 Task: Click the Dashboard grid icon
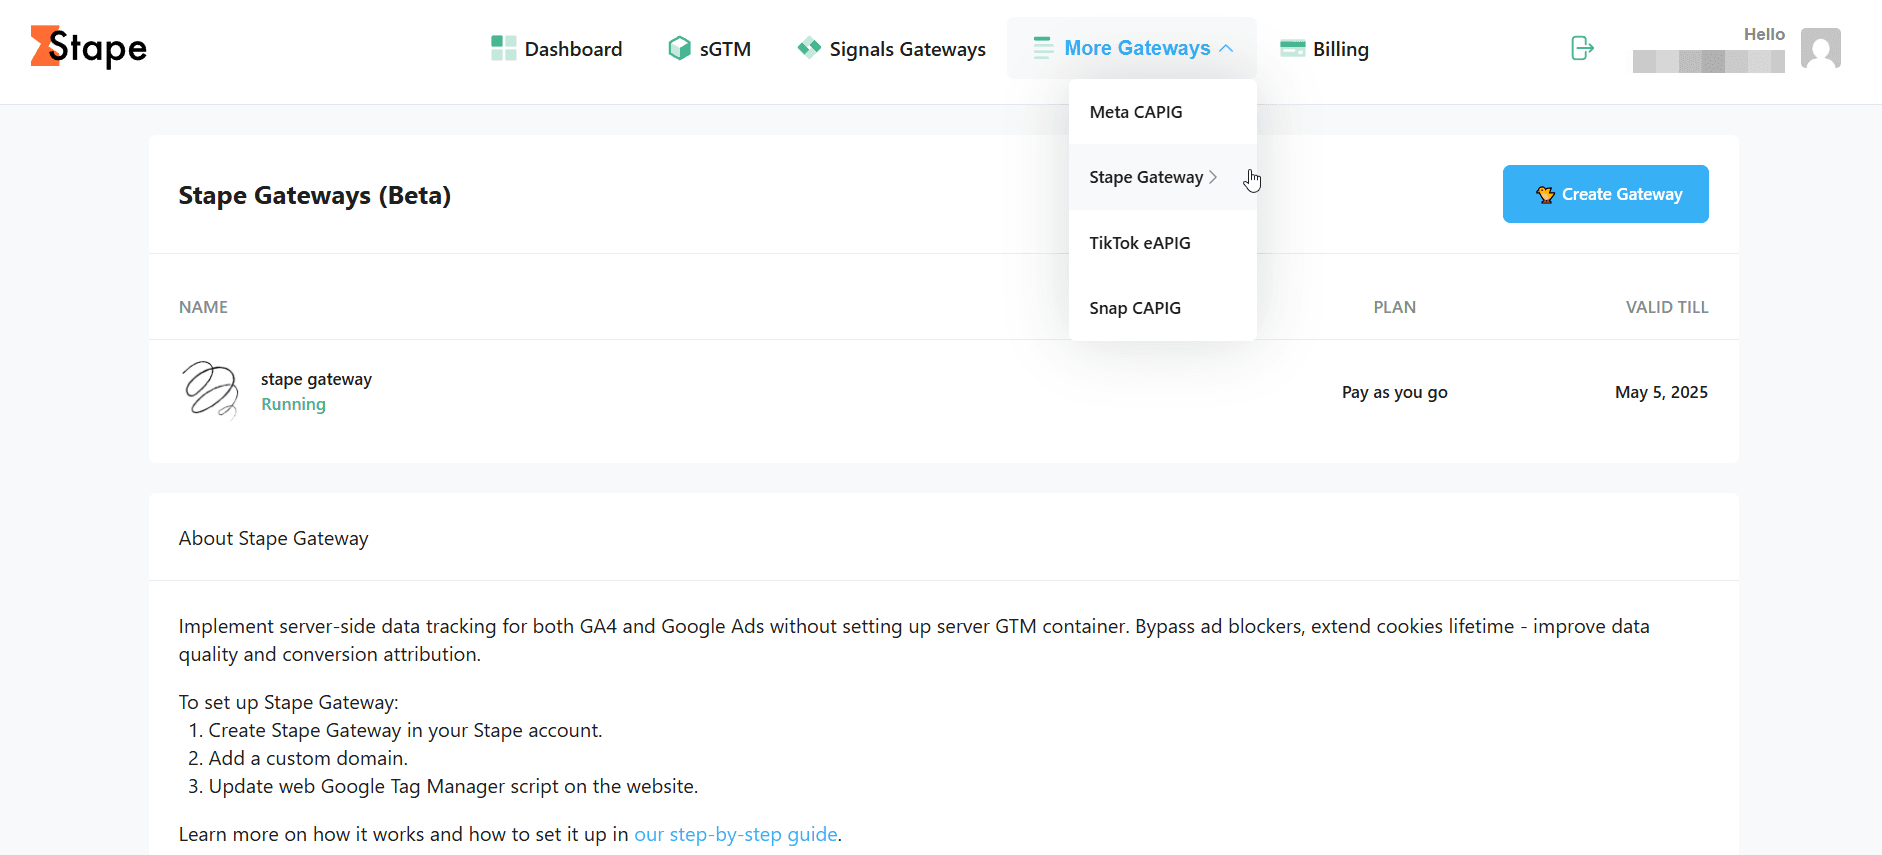(503, 48)
